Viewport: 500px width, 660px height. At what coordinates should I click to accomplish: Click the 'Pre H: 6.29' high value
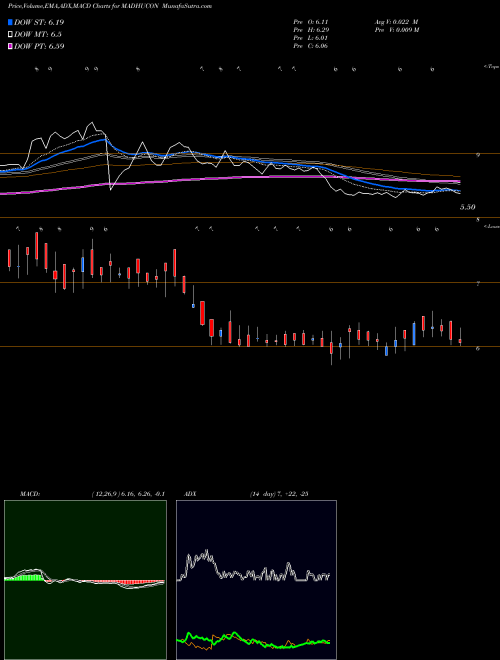tap(311, 30)
